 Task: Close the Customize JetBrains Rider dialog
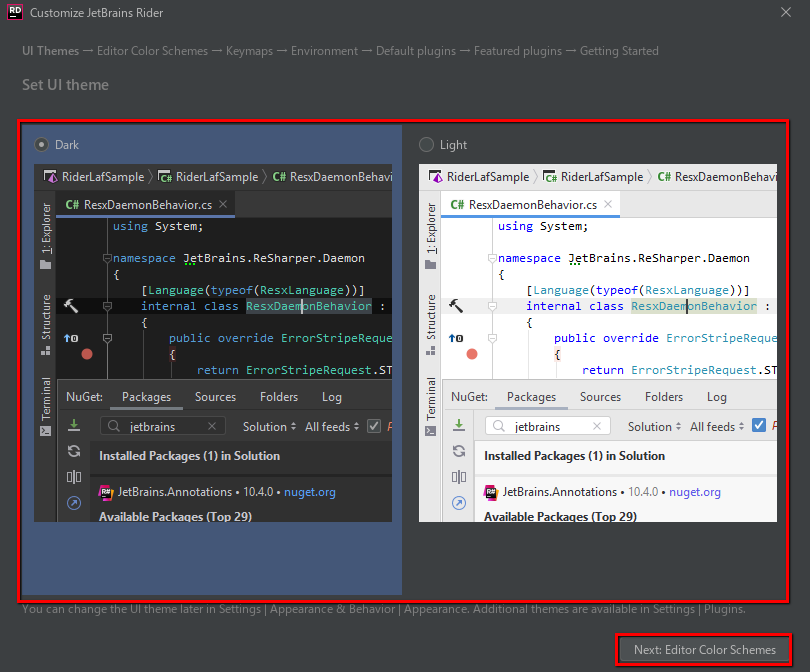click(x=786, y=12)
